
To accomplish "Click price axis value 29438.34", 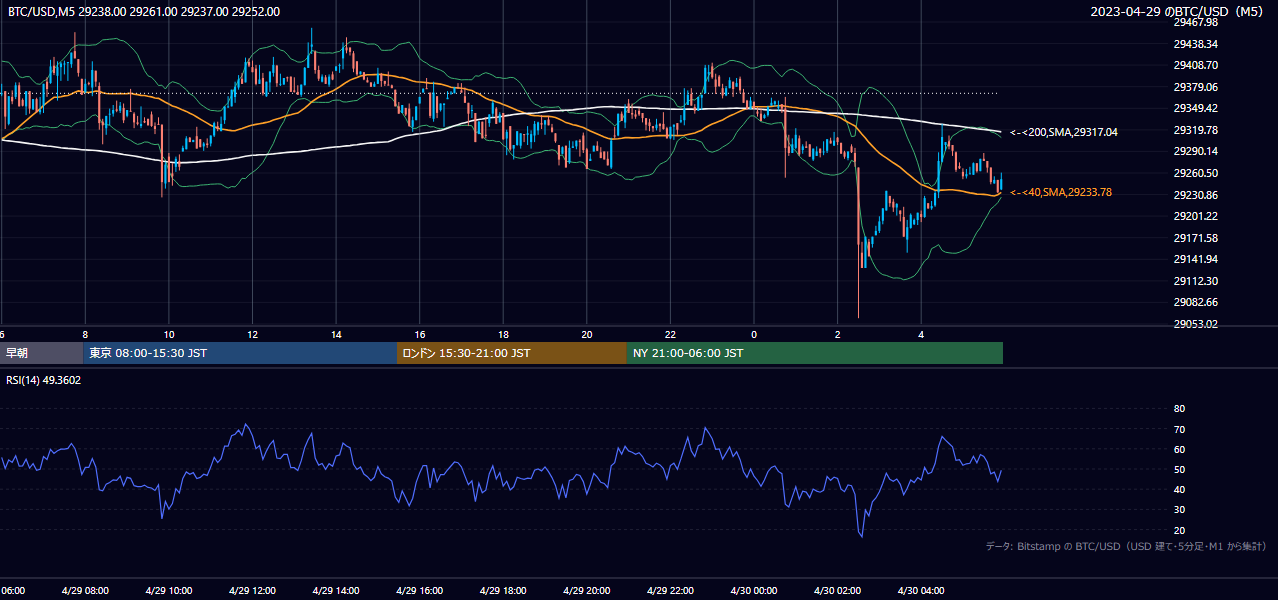I will pos(1195,44).
